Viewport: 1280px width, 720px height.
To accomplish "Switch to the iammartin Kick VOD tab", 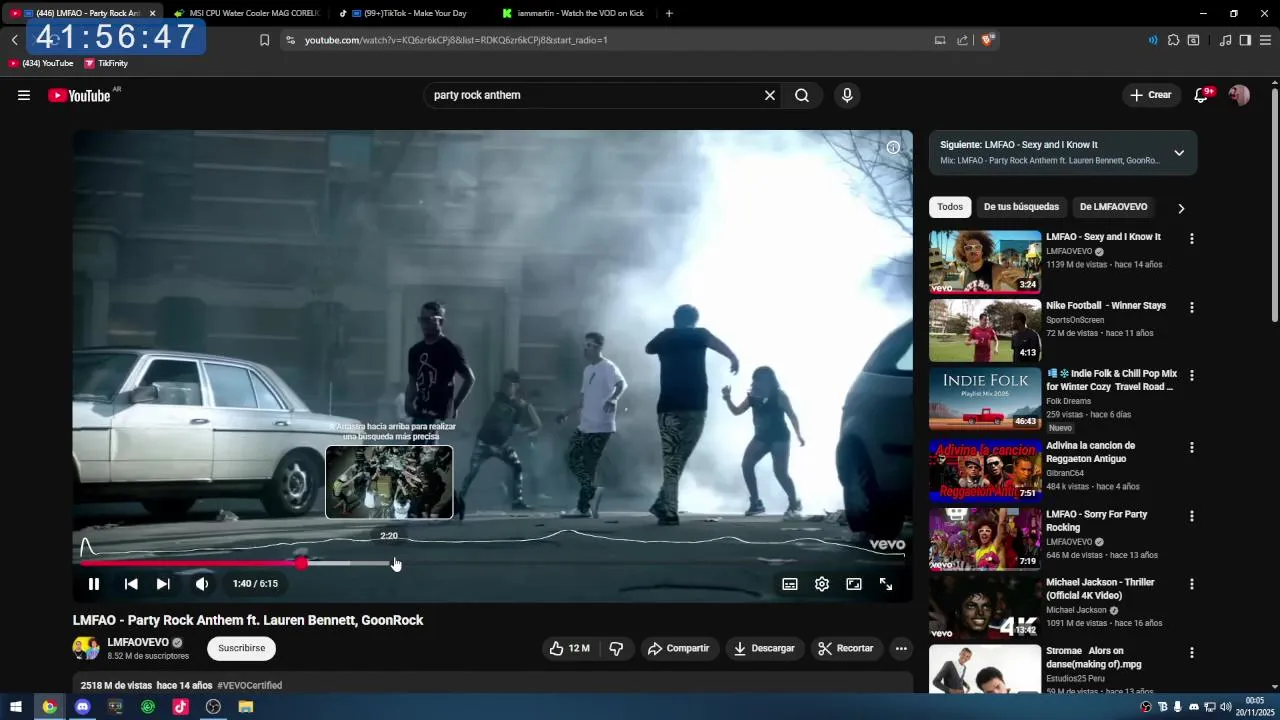I will 574,13.
